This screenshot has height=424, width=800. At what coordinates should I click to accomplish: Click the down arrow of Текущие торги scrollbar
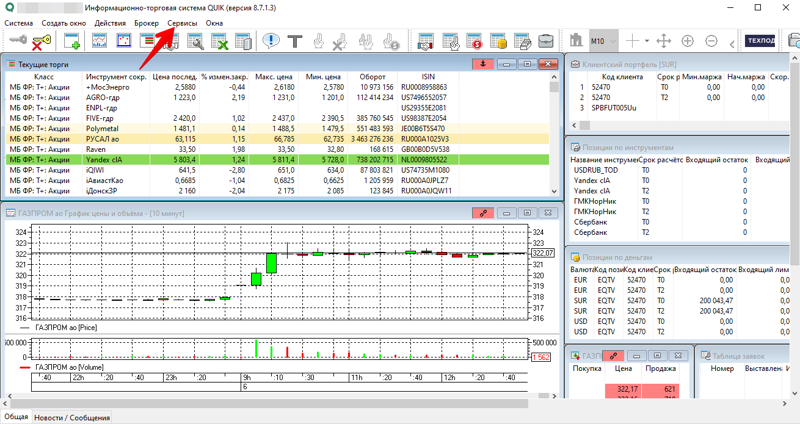pyautogui.click(x=555, y=191)
